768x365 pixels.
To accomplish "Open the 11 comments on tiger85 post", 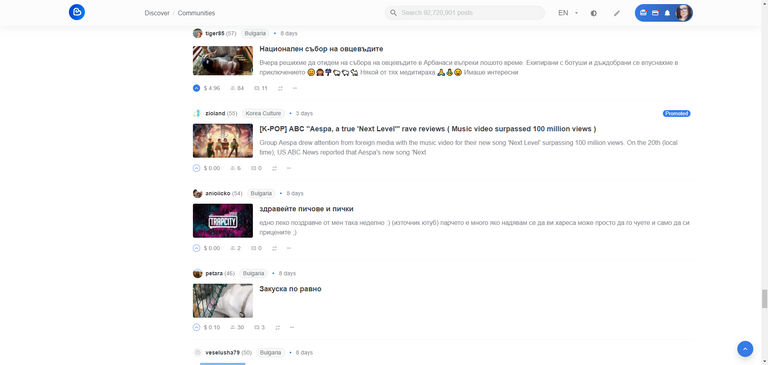I will [261, 88].
